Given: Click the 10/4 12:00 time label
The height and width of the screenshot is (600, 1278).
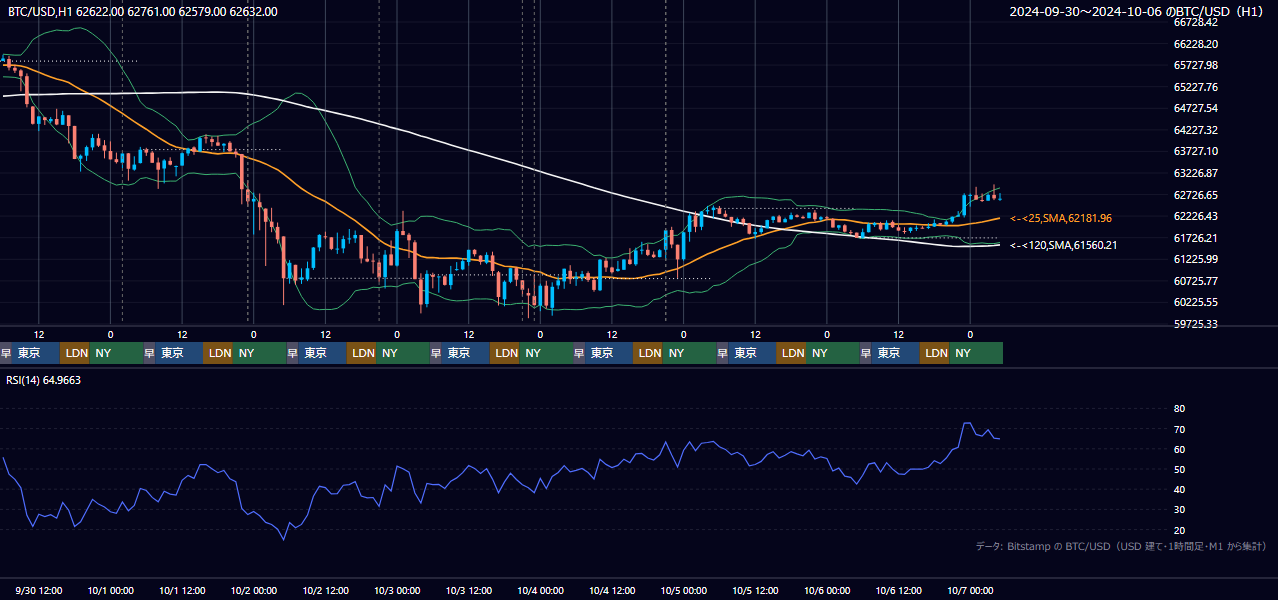Looking at the screenshot, I should [x=612, y=590].
